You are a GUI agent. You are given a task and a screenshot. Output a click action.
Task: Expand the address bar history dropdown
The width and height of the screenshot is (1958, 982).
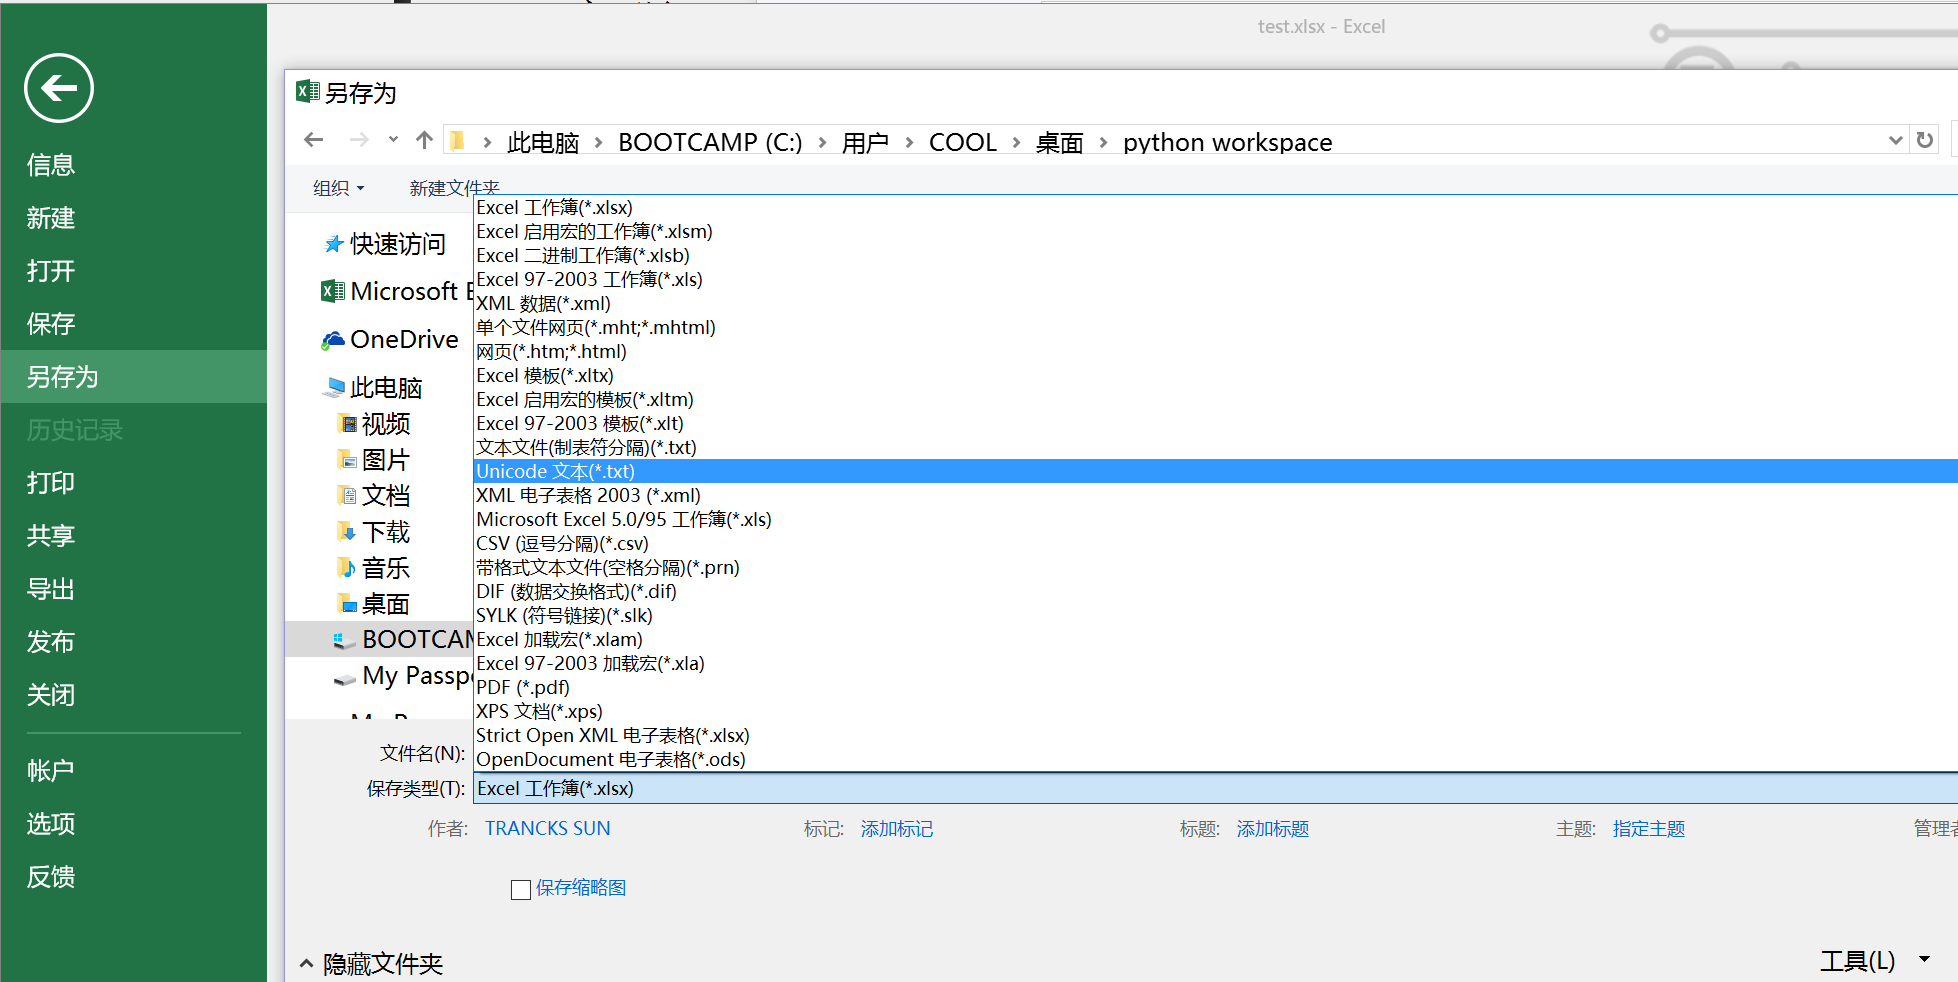point(1895,140)
